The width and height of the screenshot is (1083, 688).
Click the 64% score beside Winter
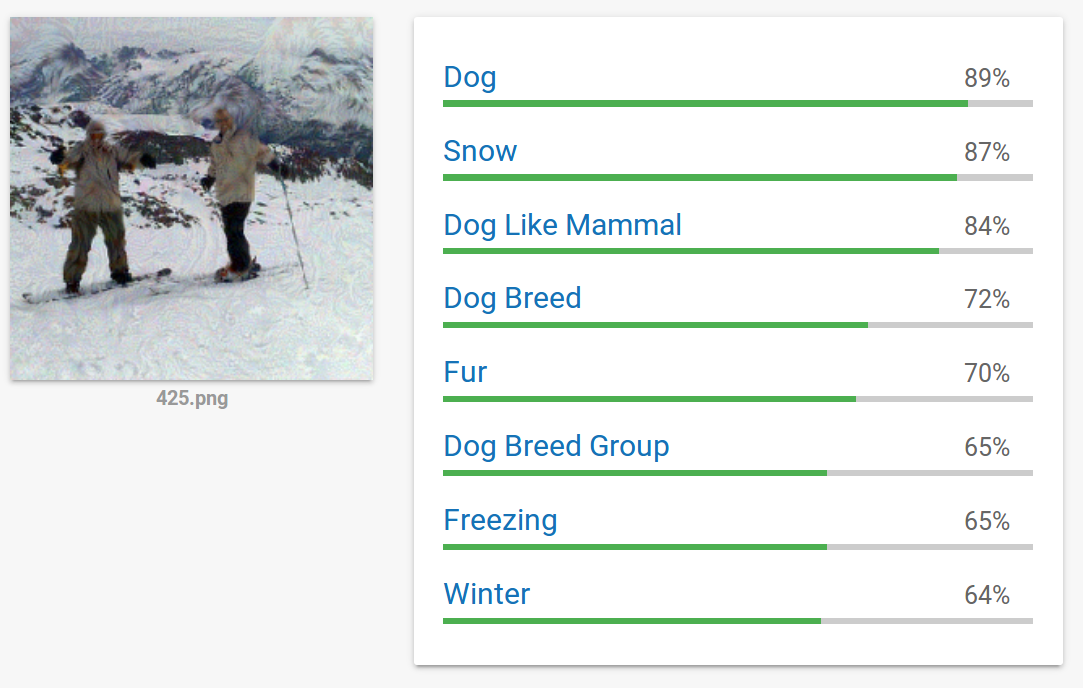(987, 596)
